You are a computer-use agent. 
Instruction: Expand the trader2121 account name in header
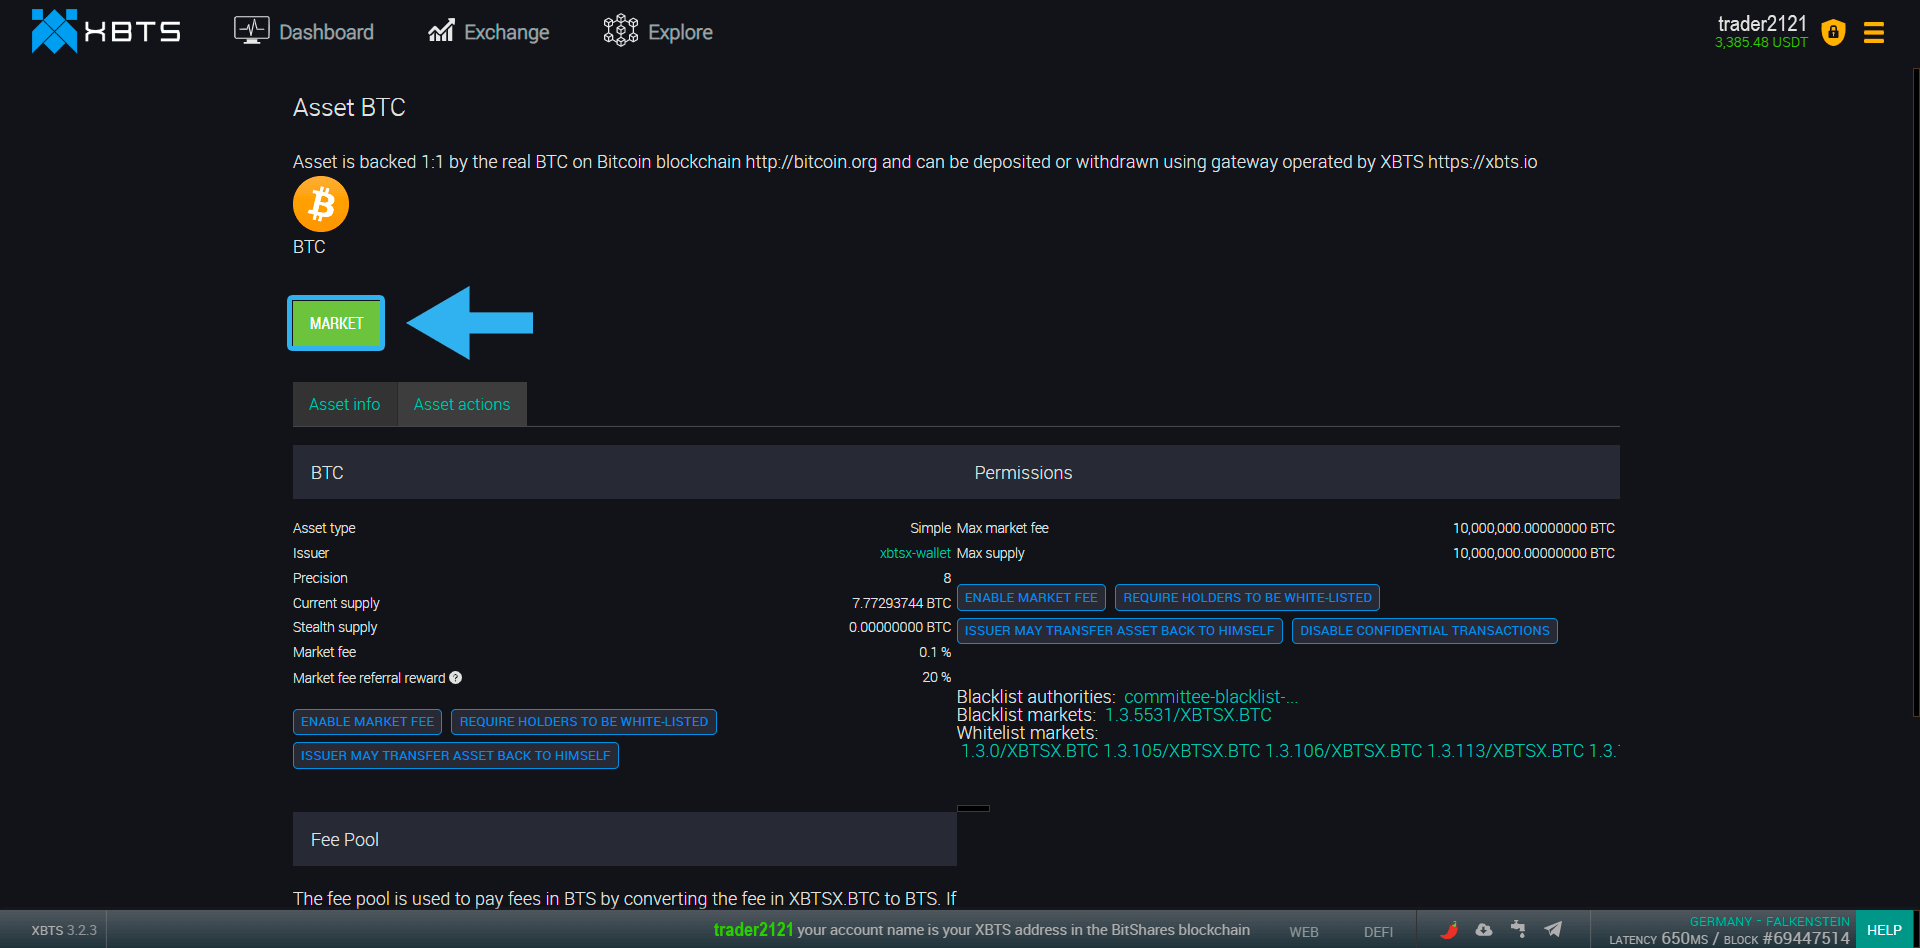click(x=1761, y=24)
